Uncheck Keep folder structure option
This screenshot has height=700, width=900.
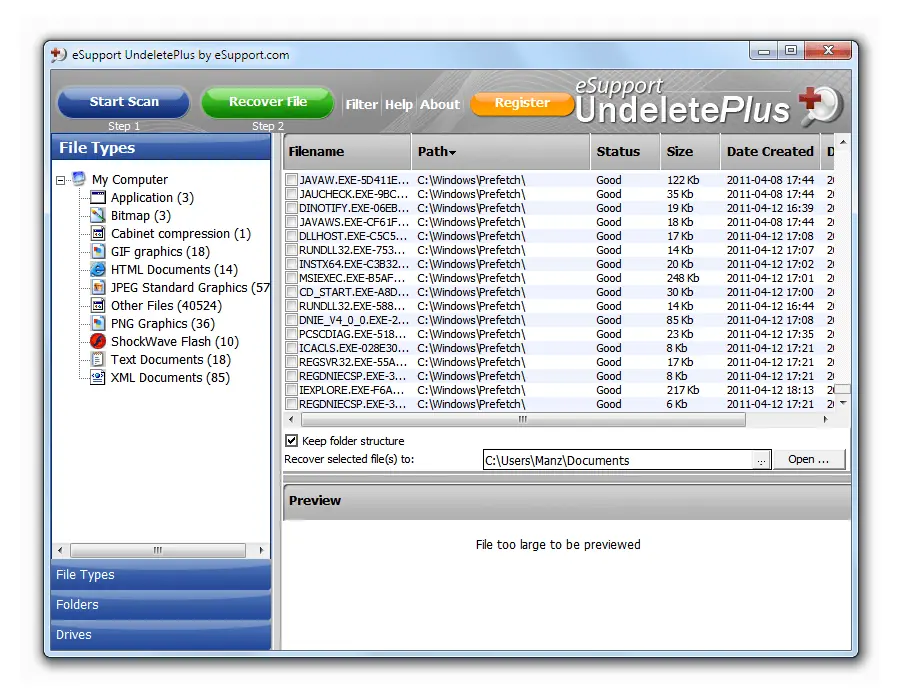(x=292, y=441)
